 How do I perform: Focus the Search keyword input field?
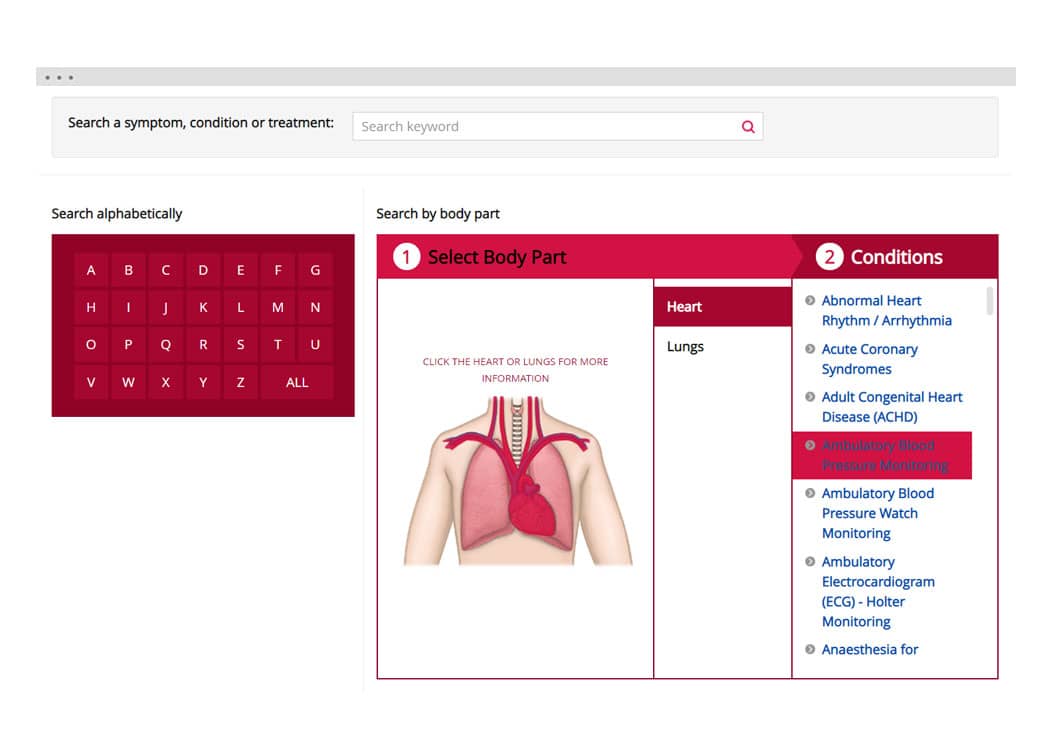click(x=545, y=127)
